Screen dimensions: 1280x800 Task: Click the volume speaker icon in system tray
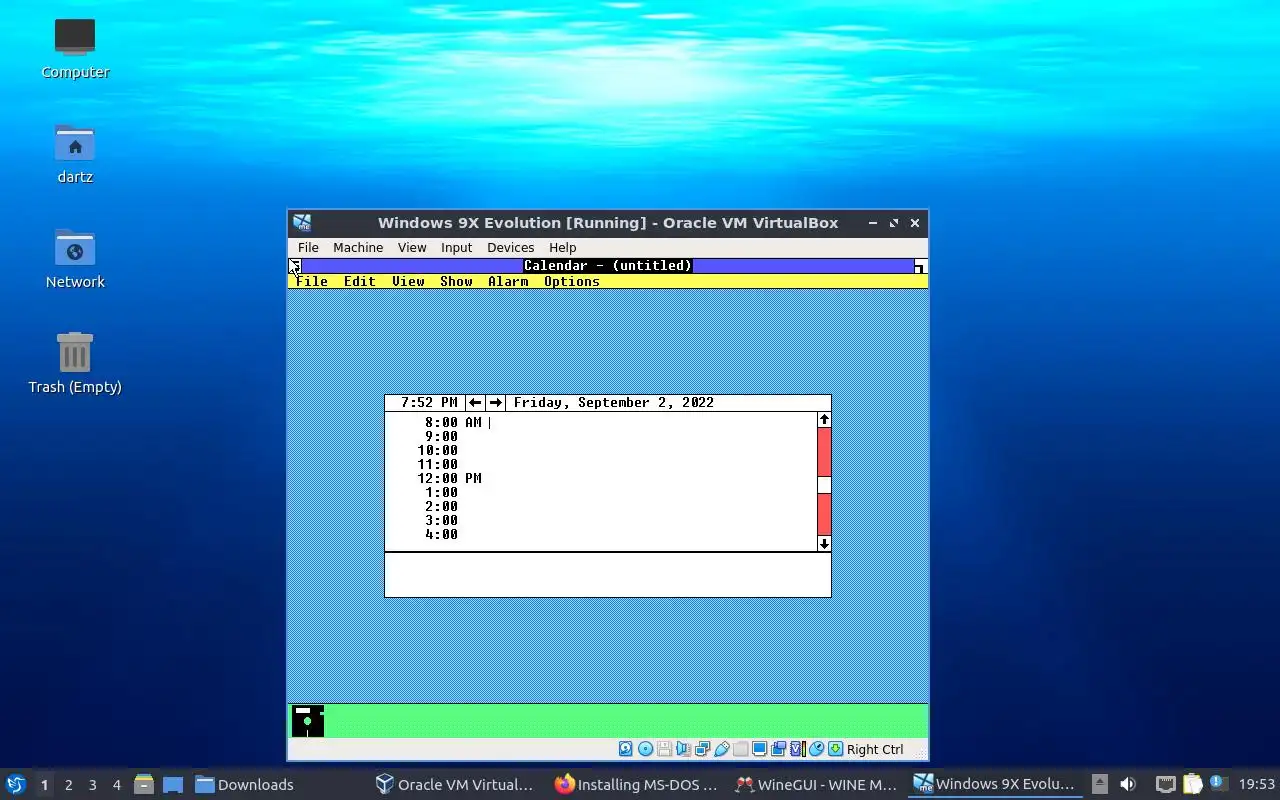coord(1128,784)
